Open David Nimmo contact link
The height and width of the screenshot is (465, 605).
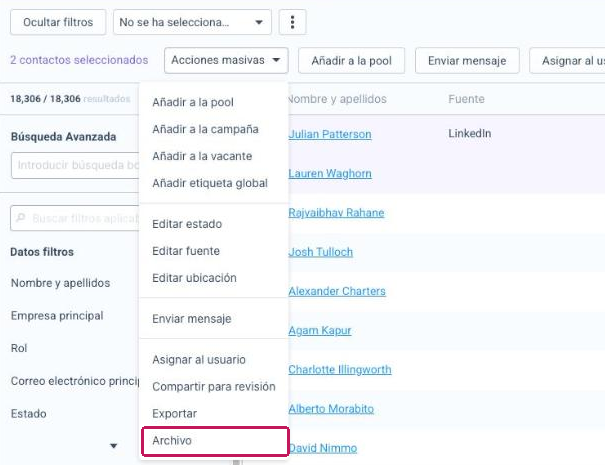point(323,448)
